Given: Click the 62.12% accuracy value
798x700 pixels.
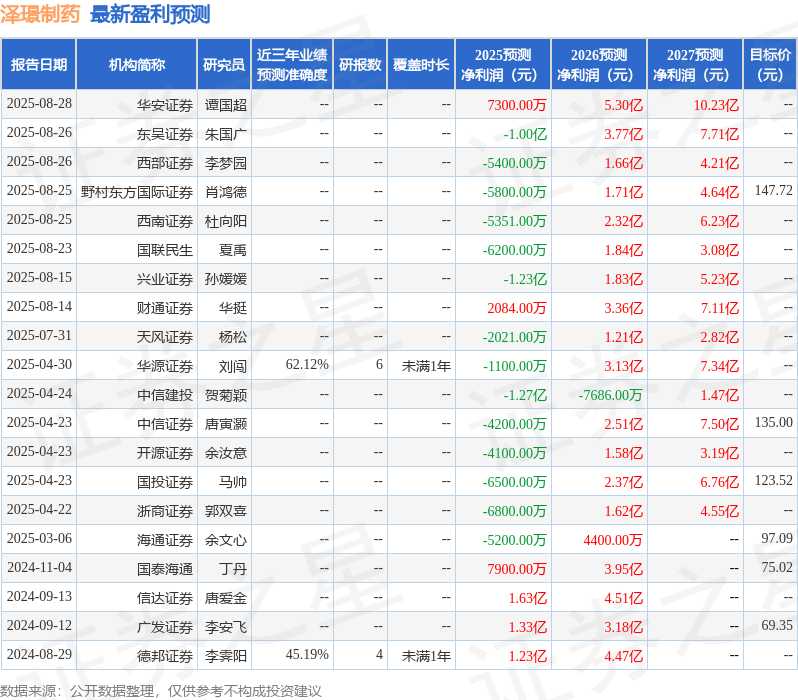Looking at the screenshot, I should (x=307, y=365).
